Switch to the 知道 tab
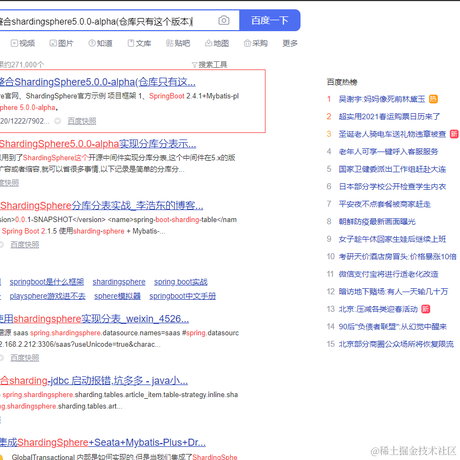 (x=100, y=43)
